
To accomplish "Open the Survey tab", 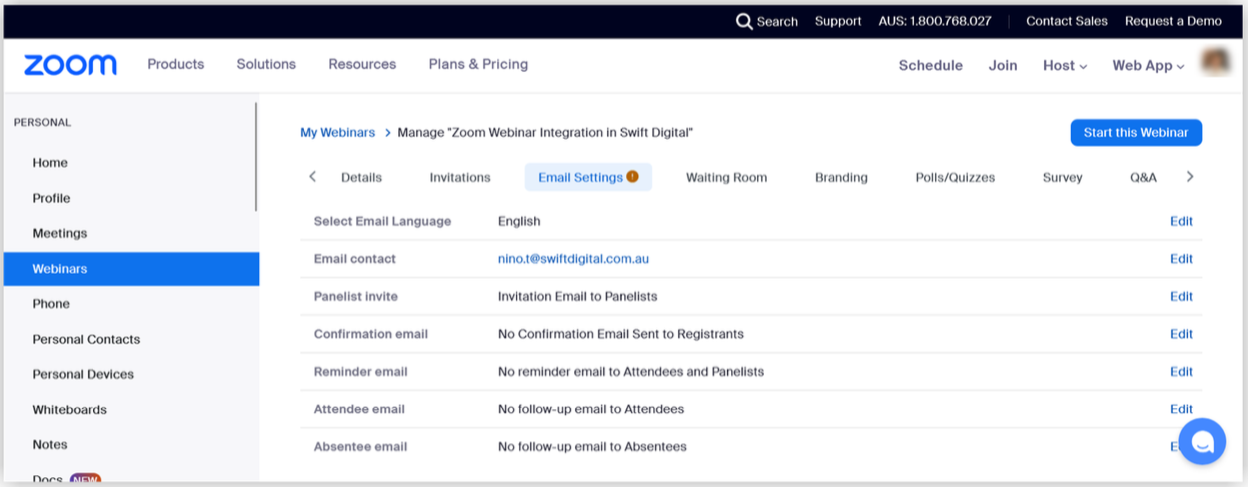I will pyautogui.click(x=1062, y=177).
